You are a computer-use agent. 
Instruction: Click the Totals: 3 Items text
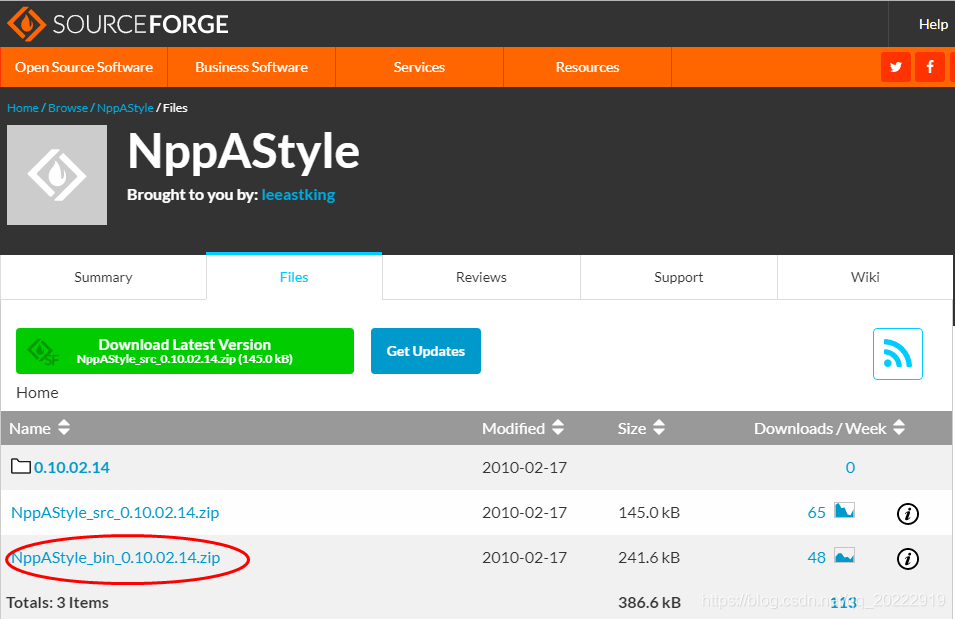click(57, 603)
